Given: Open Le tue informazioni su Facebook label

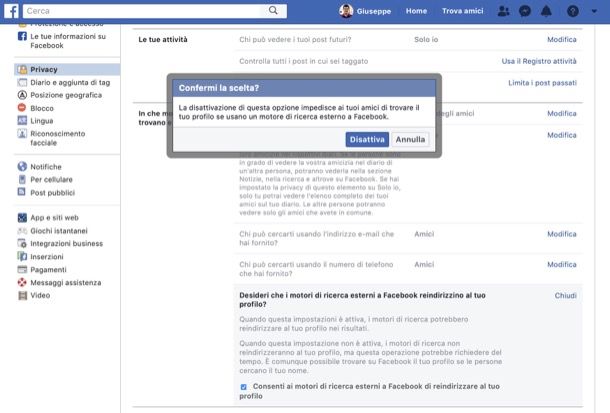Looking at the screenshot, I should 68,41.
